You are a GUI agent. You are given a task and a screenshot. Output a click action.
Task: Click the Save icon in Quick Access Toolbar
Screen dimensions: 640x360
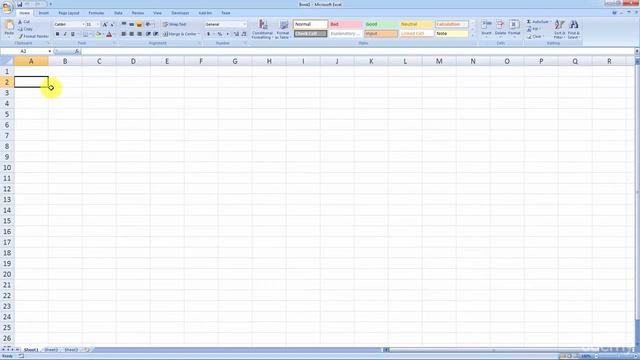[x=19, y=4]
